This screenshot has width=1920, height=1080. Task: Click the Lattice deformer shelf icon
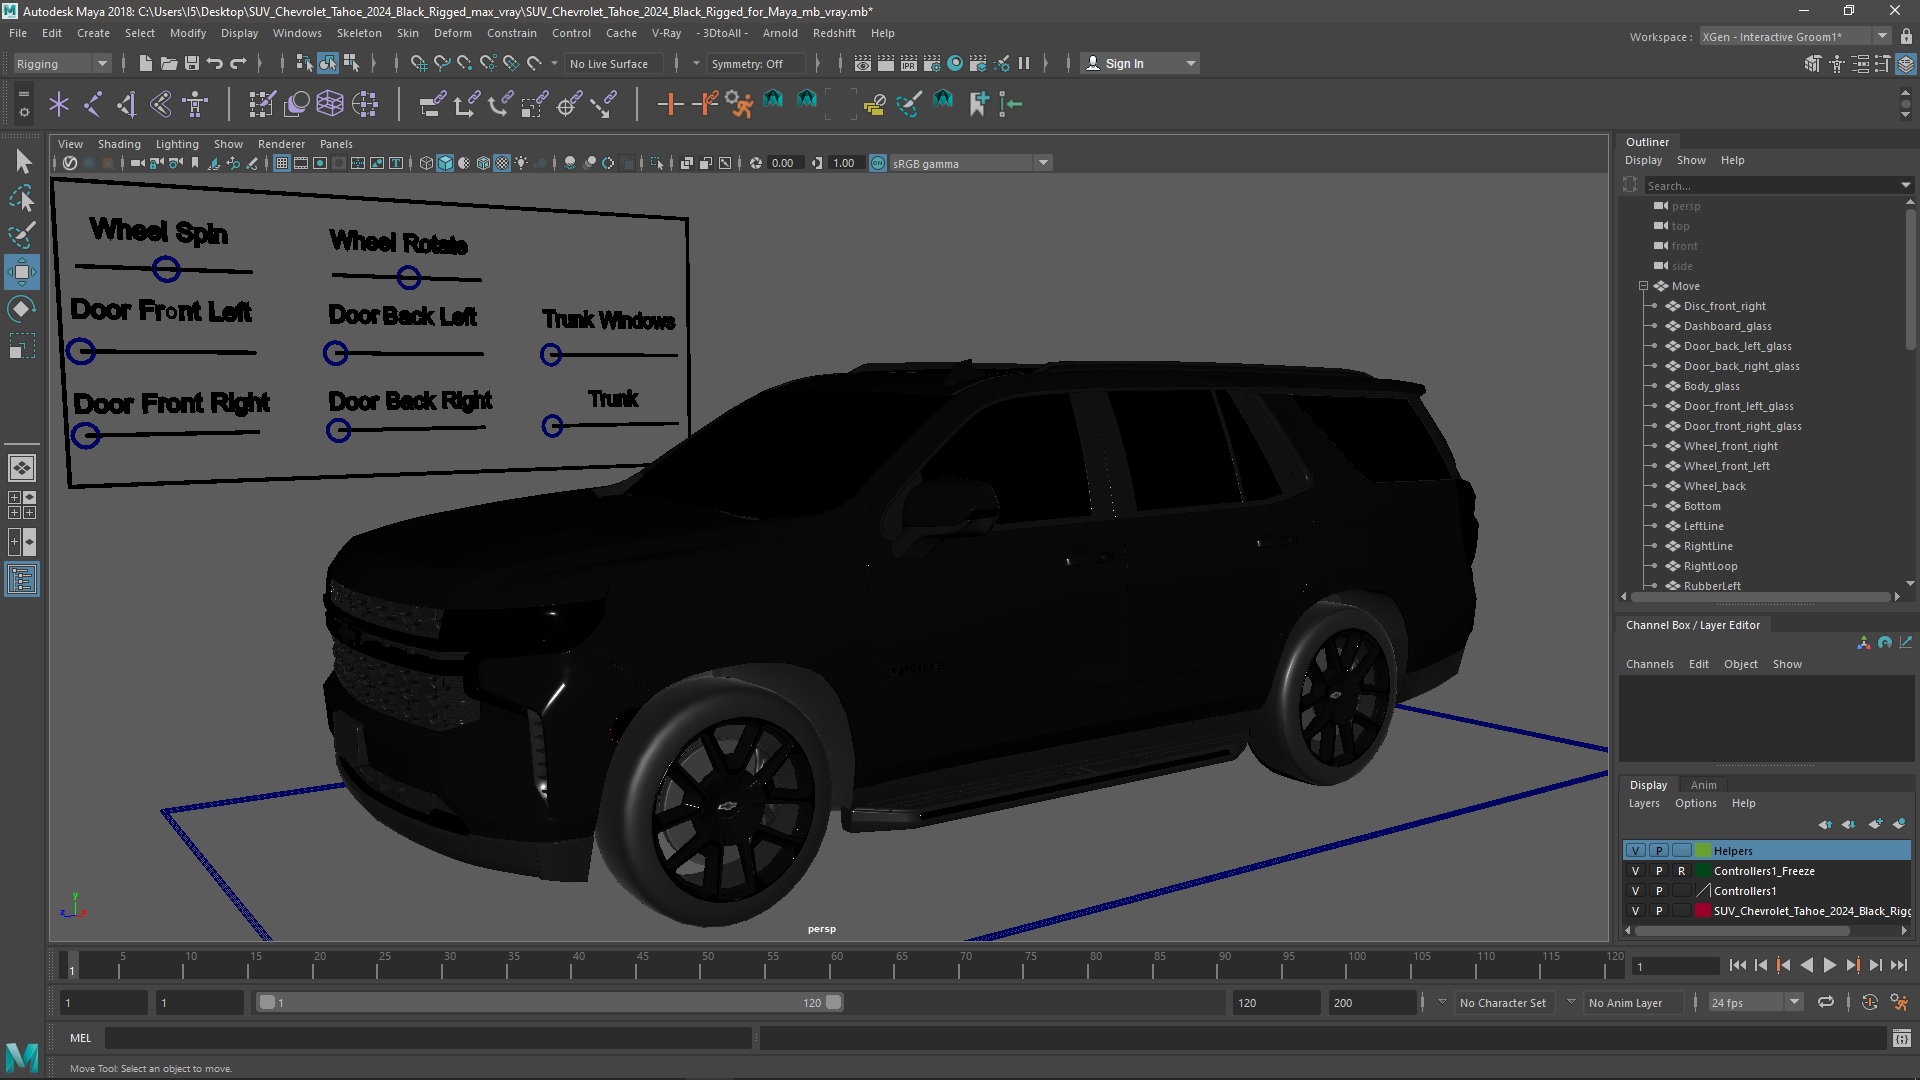coord(330,104)
